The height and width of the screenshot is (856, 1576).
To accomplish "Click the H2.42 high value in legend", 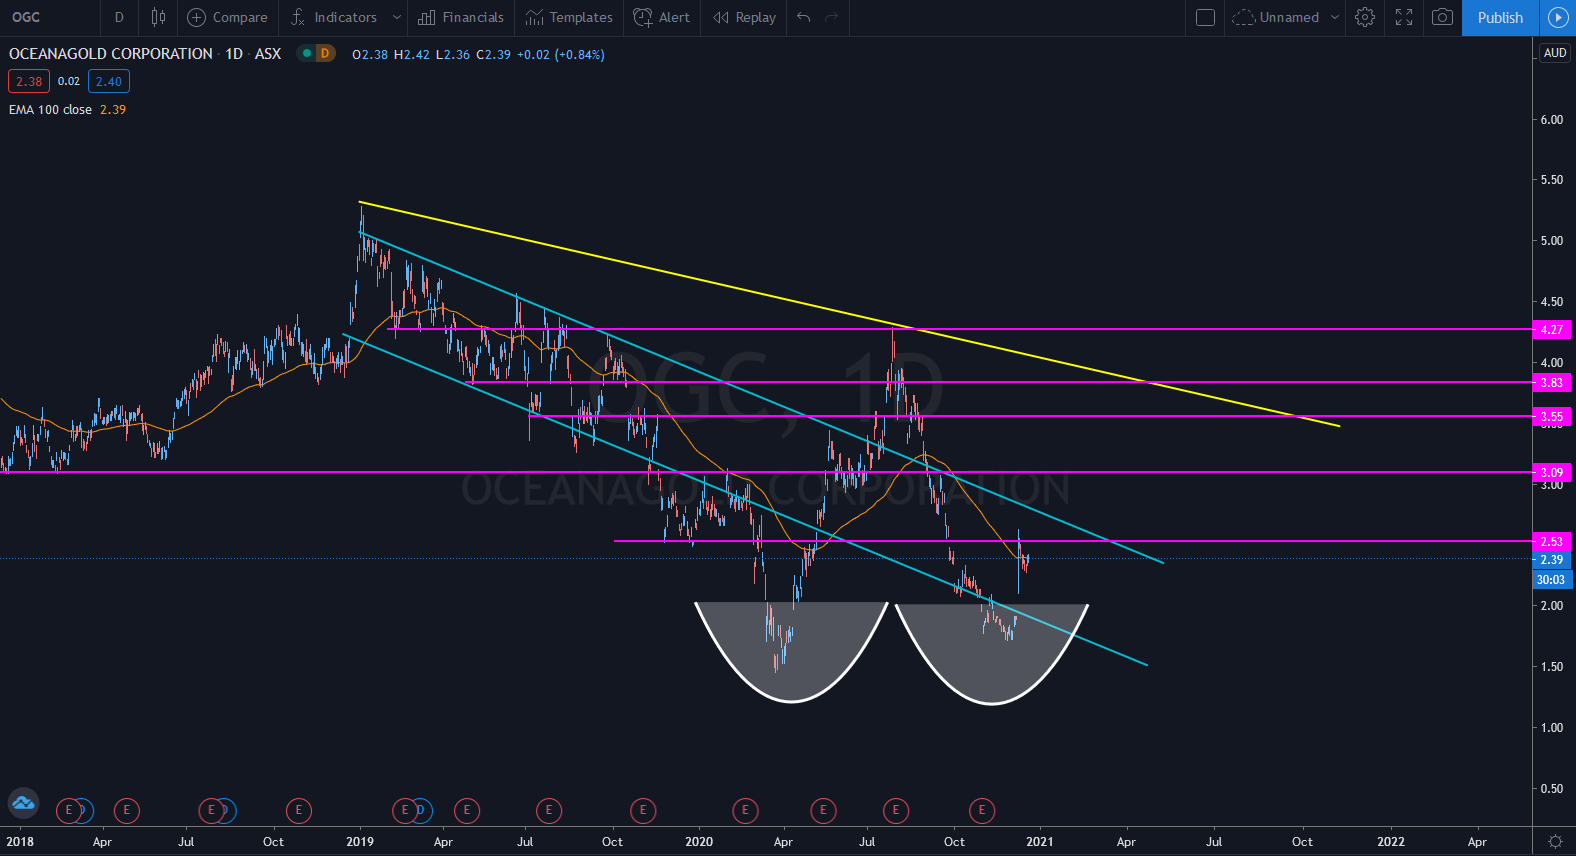I will 412,55.
